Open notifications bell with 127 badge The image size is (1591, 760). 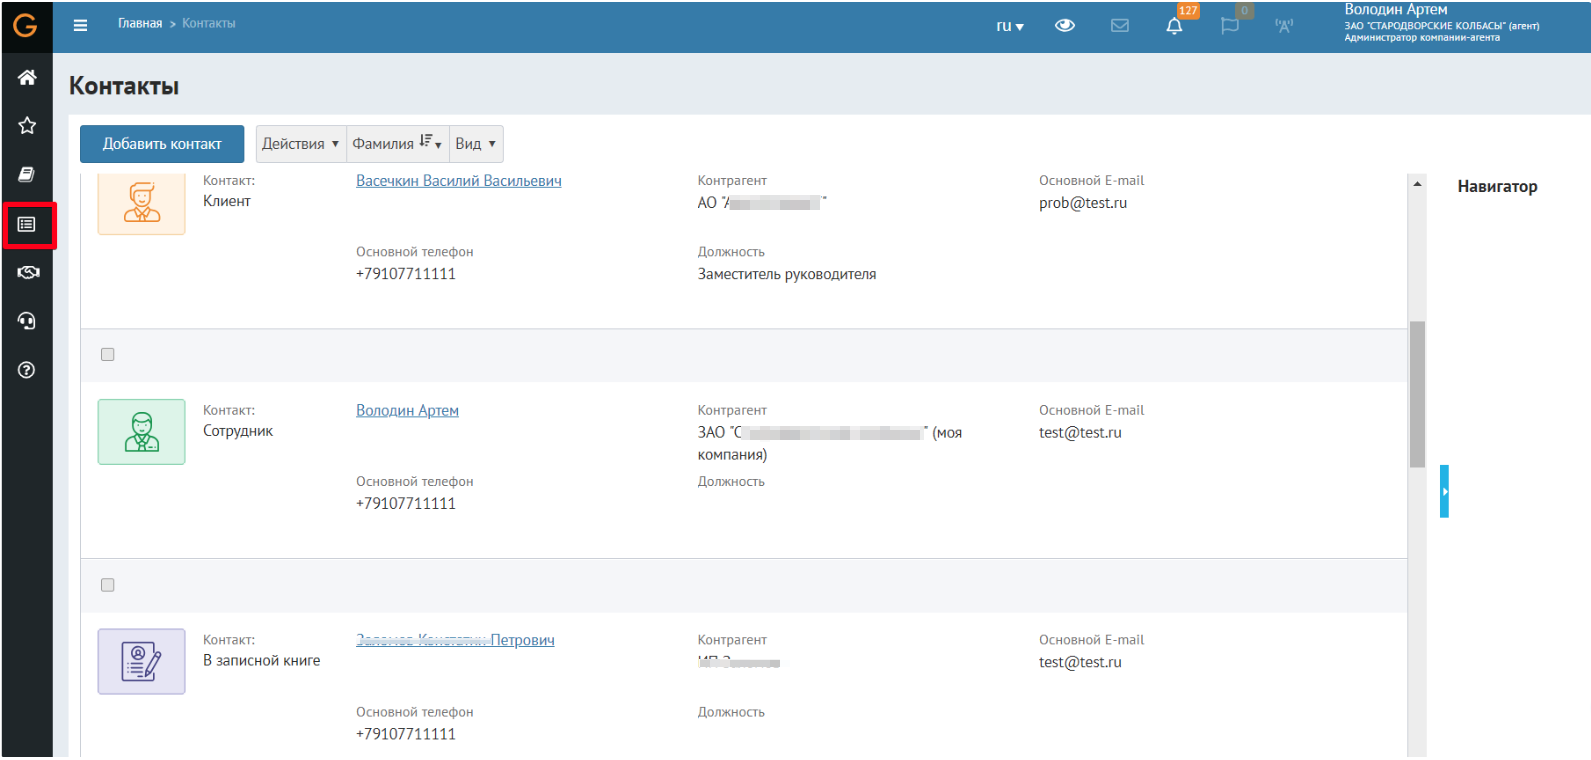(x=1175, y=25)
